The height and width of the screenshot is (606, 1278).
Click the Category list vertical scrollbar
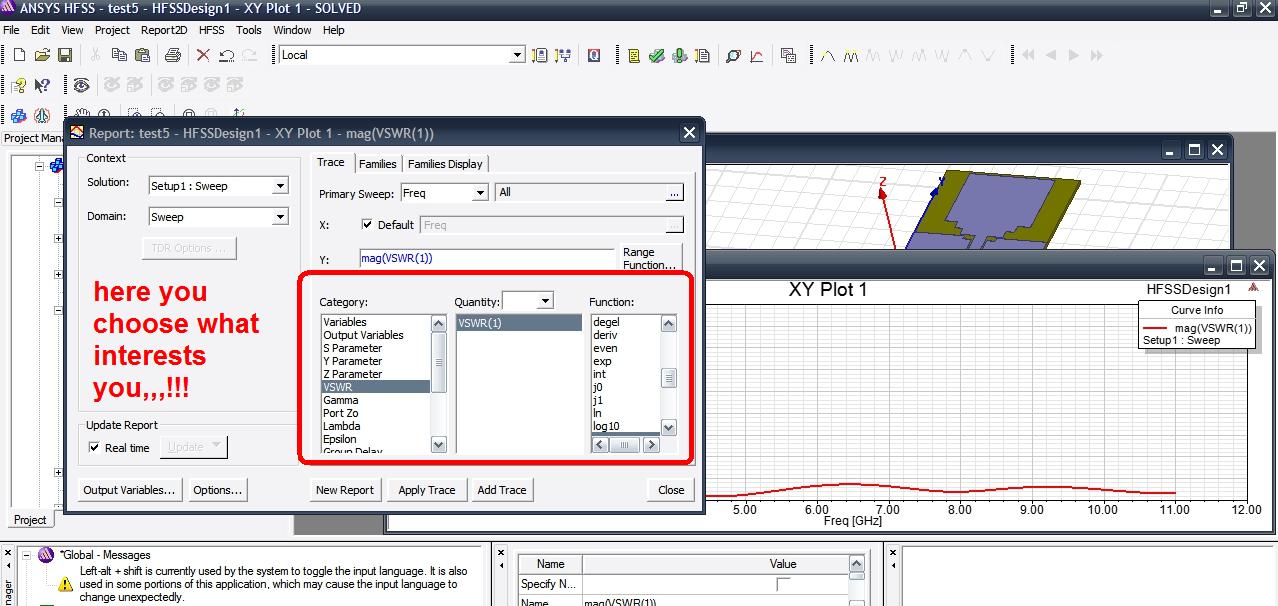pyautogui.click(x=438, y=383)
